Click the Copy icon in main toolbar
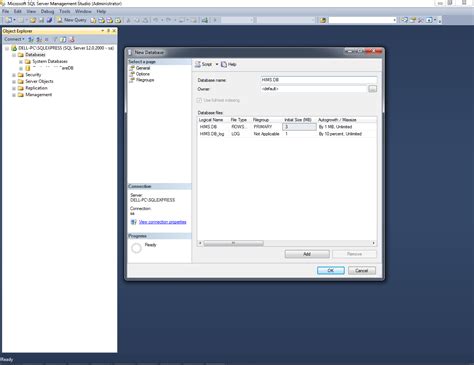 point(137,20)
